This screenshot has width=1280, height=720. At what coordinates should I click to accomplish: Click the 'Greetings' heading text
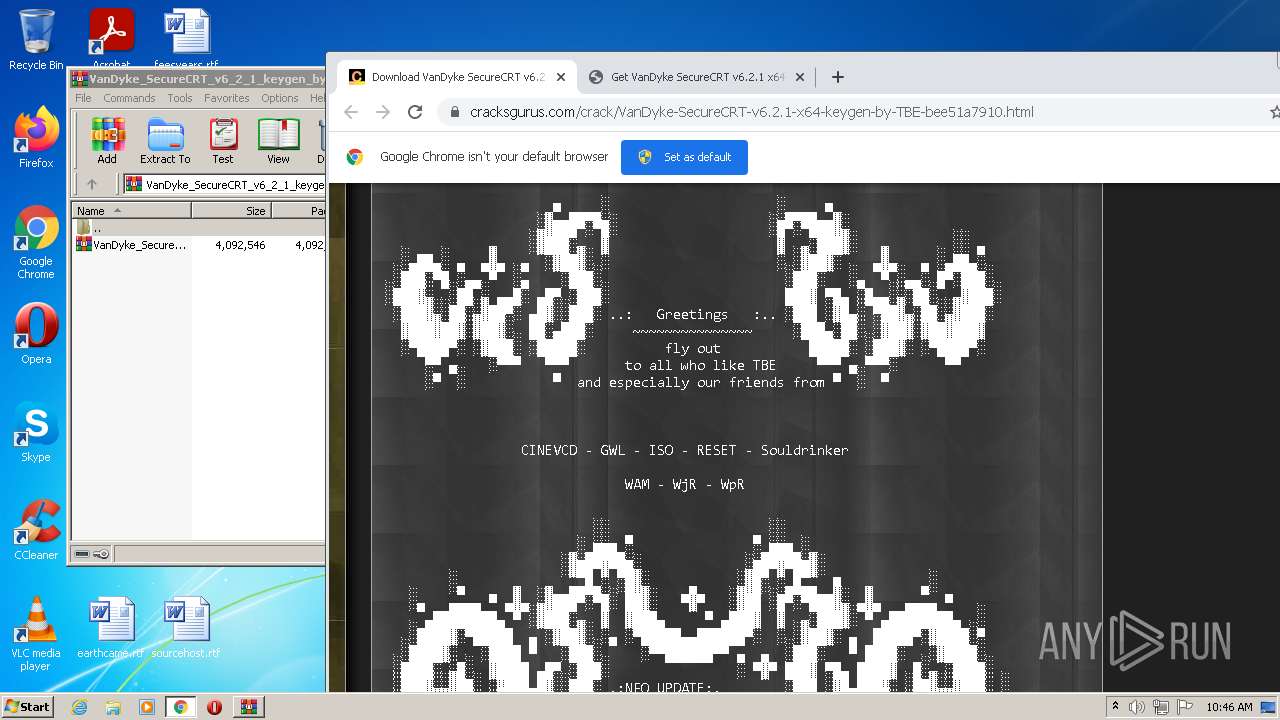[x=692, y=314]
